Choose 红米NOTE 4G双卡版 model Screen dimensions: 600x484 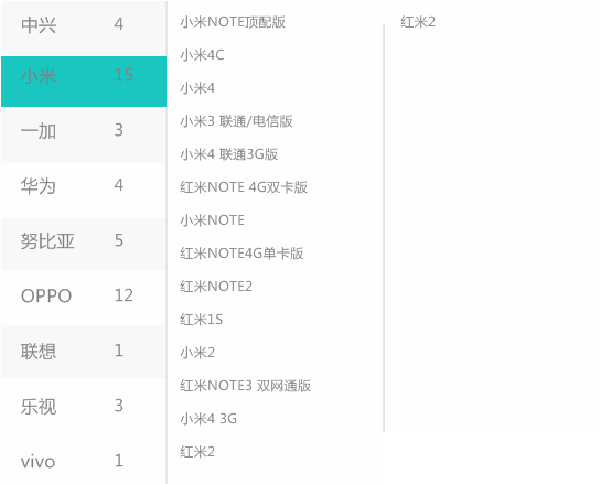point(243,187)
